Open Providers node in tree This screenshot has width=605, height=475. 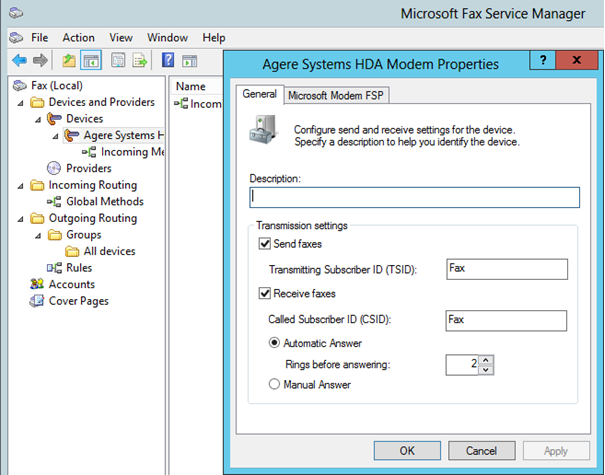(x=88, y=168)
